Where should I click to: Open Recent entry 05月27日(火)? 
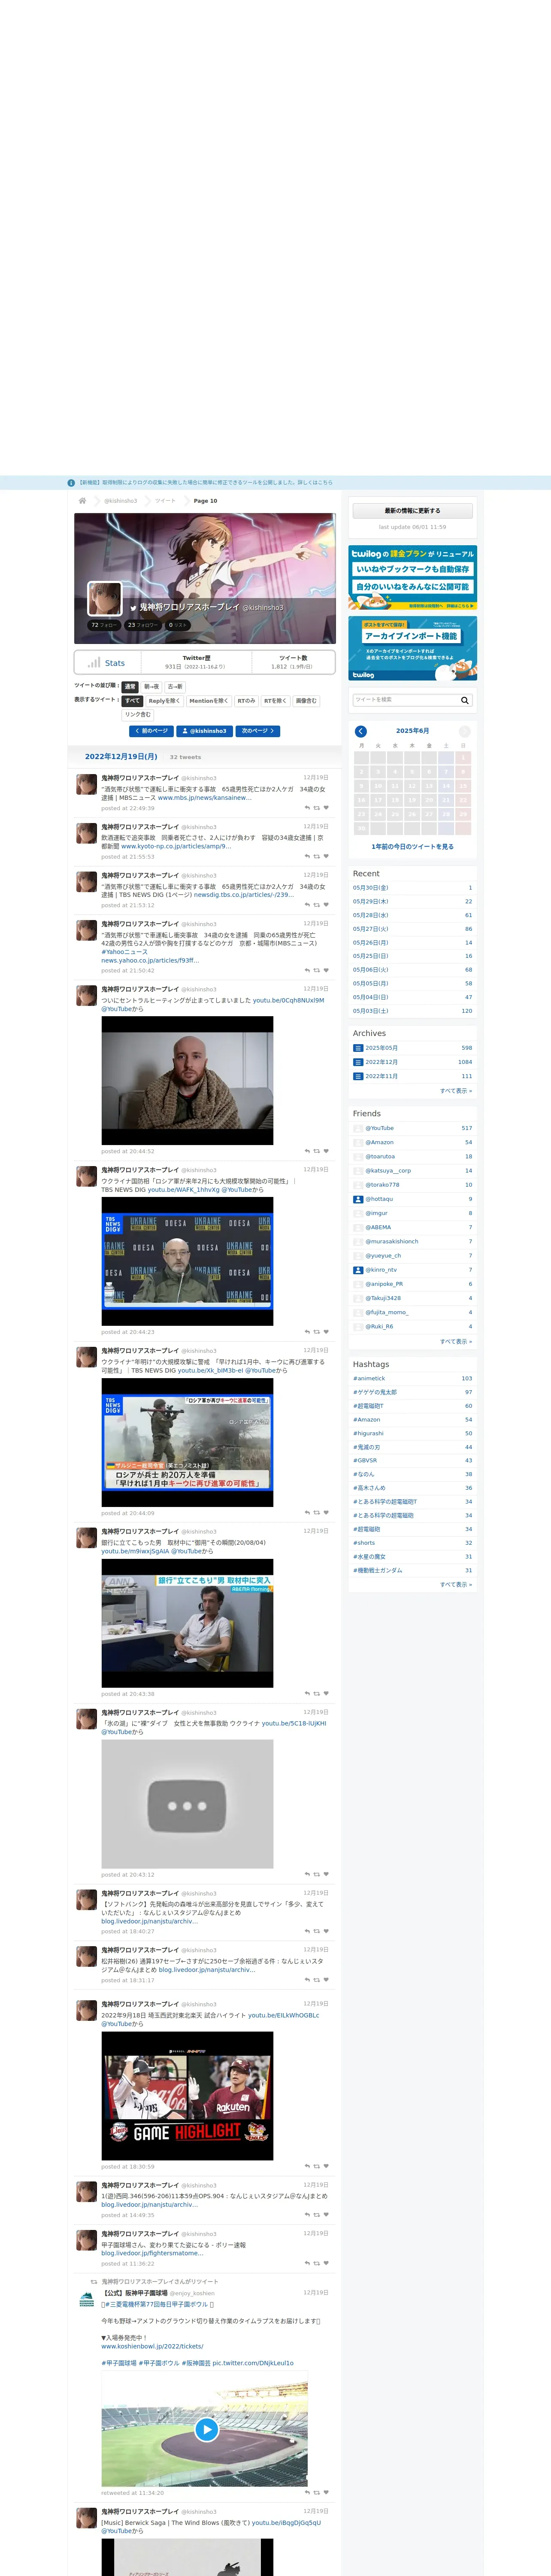tap(412, 929)
